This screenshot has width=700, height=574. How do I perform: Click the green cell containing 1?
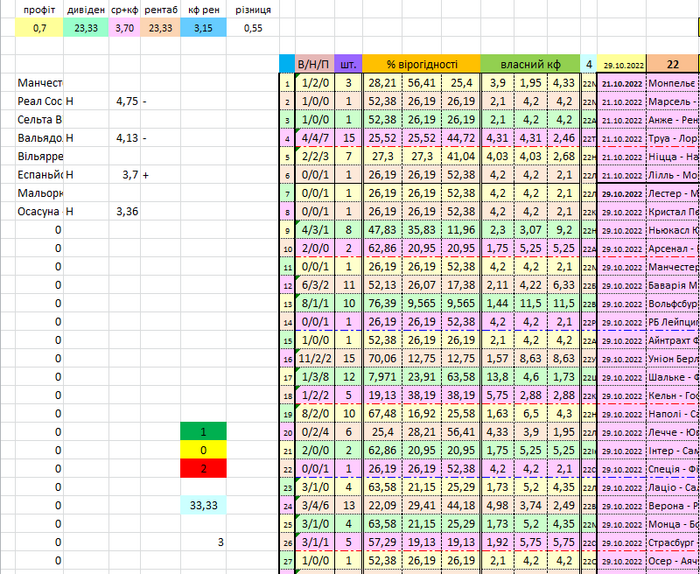[204, 432]
